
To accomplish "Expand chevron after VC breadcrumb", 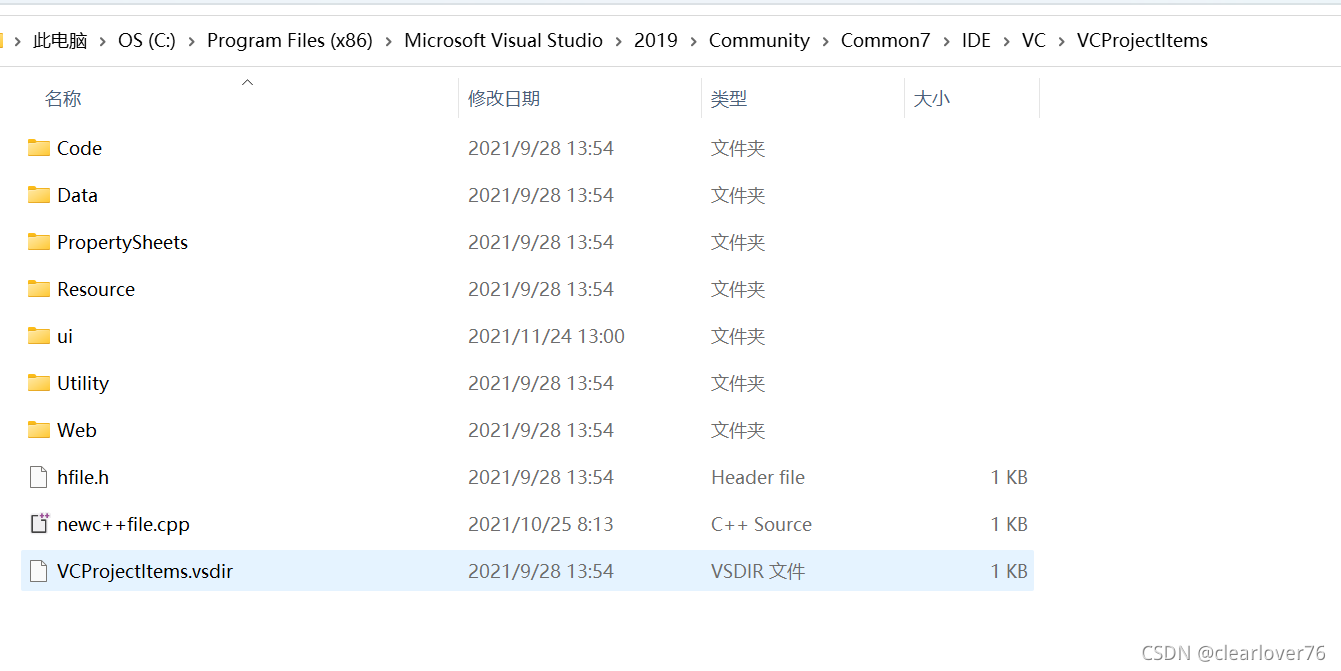I will click(x=1062, y=41).
